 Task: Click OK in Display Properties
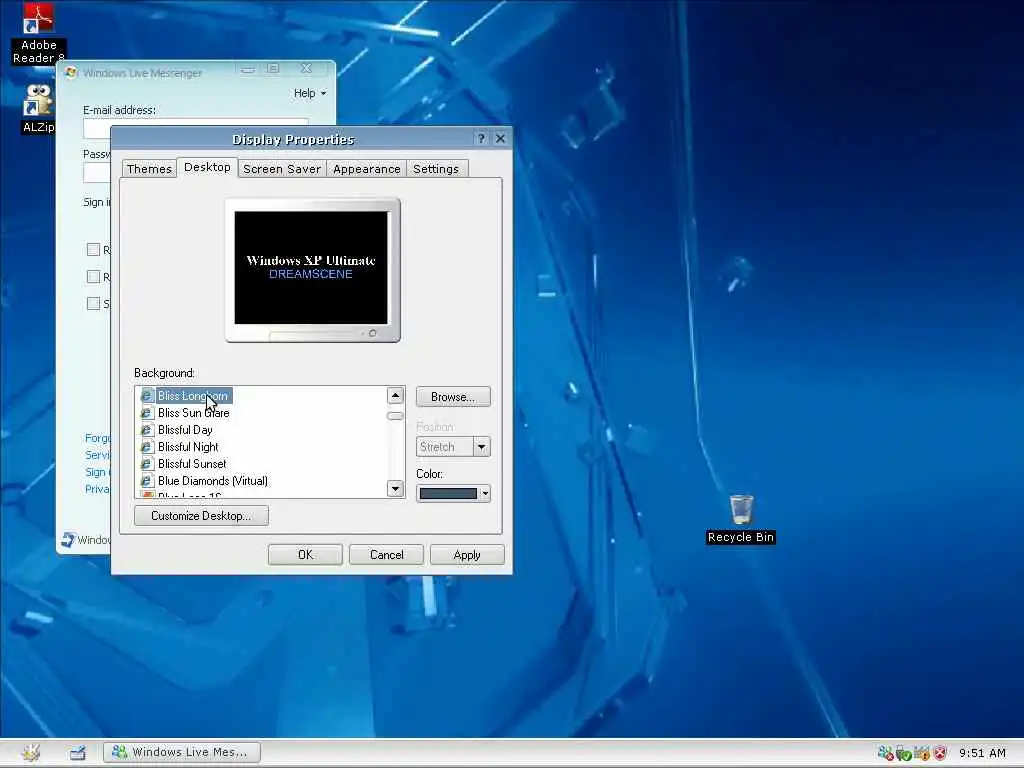[305, 554]
